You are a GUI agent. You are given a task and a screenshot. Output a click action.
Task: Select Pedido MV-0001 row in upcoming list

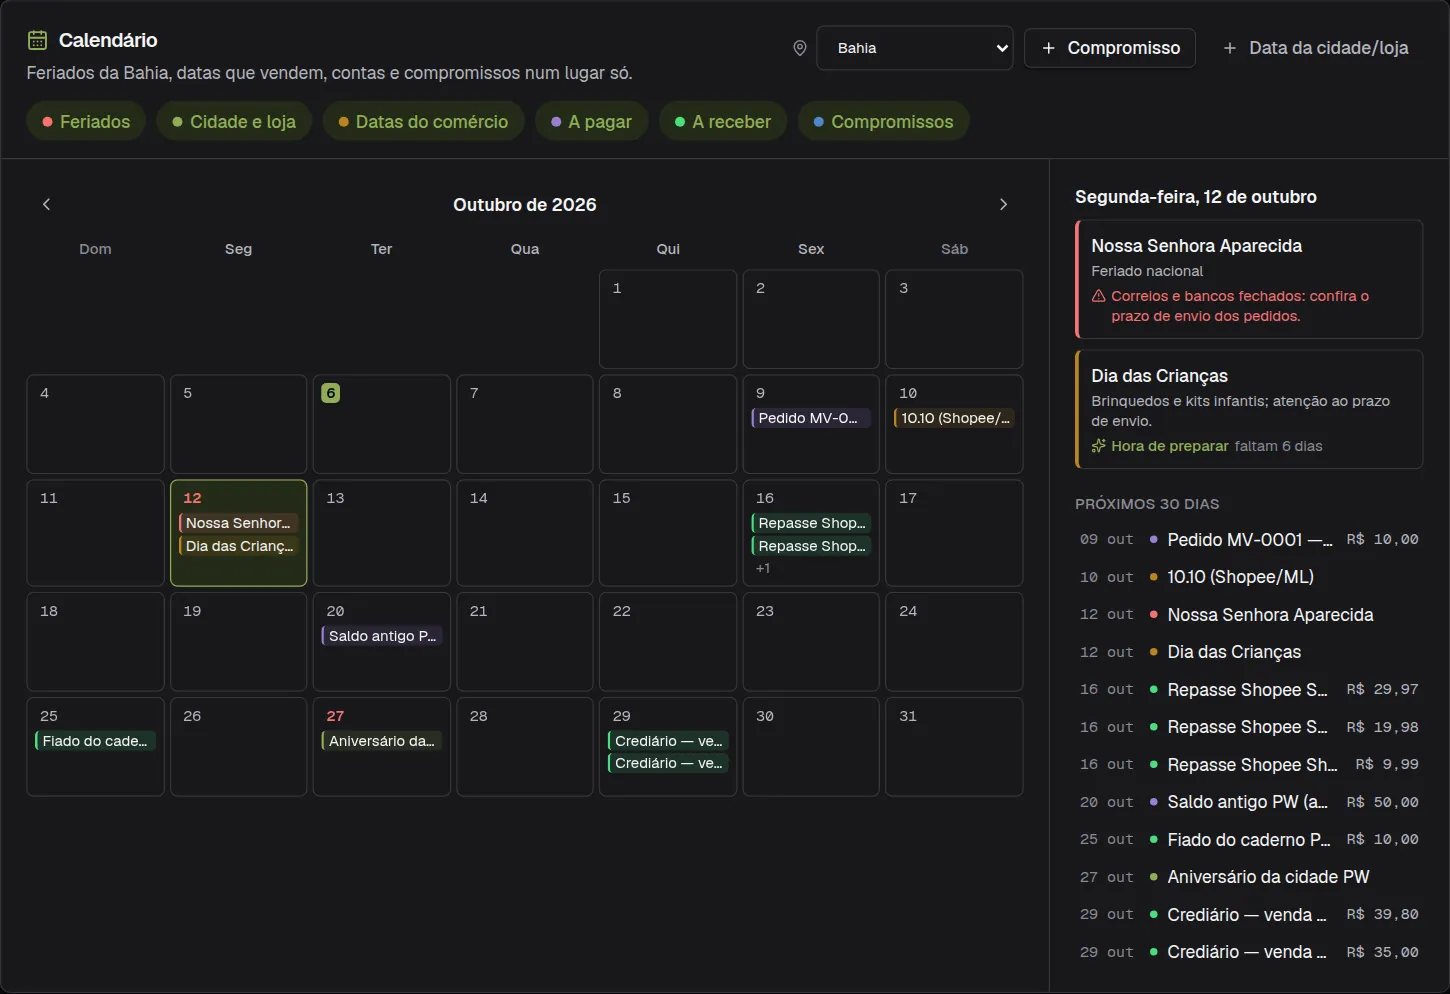1249,540
